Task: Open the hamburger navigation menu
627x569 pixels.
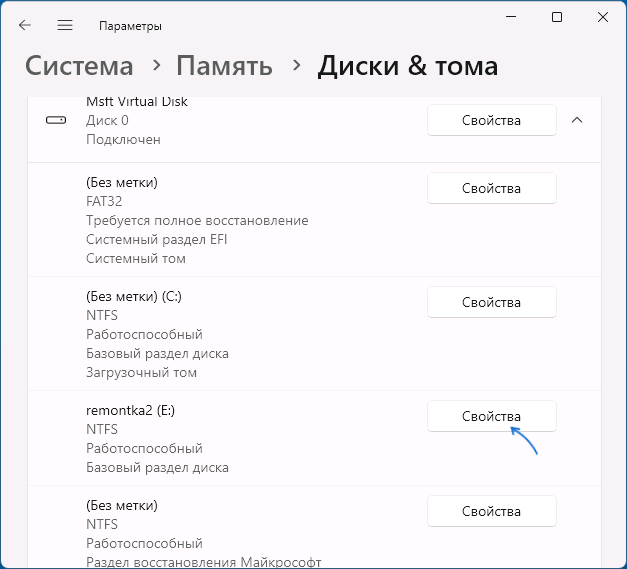Action: tap(65, 25)
